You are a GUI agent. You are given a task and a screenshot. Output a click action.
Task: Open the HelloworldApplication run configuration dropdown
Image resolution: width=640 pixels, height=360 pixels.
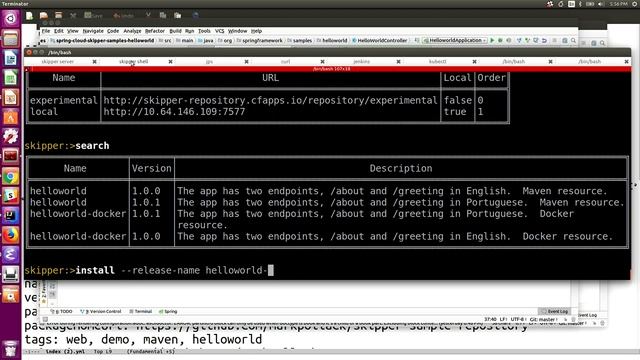coord(455,40)
